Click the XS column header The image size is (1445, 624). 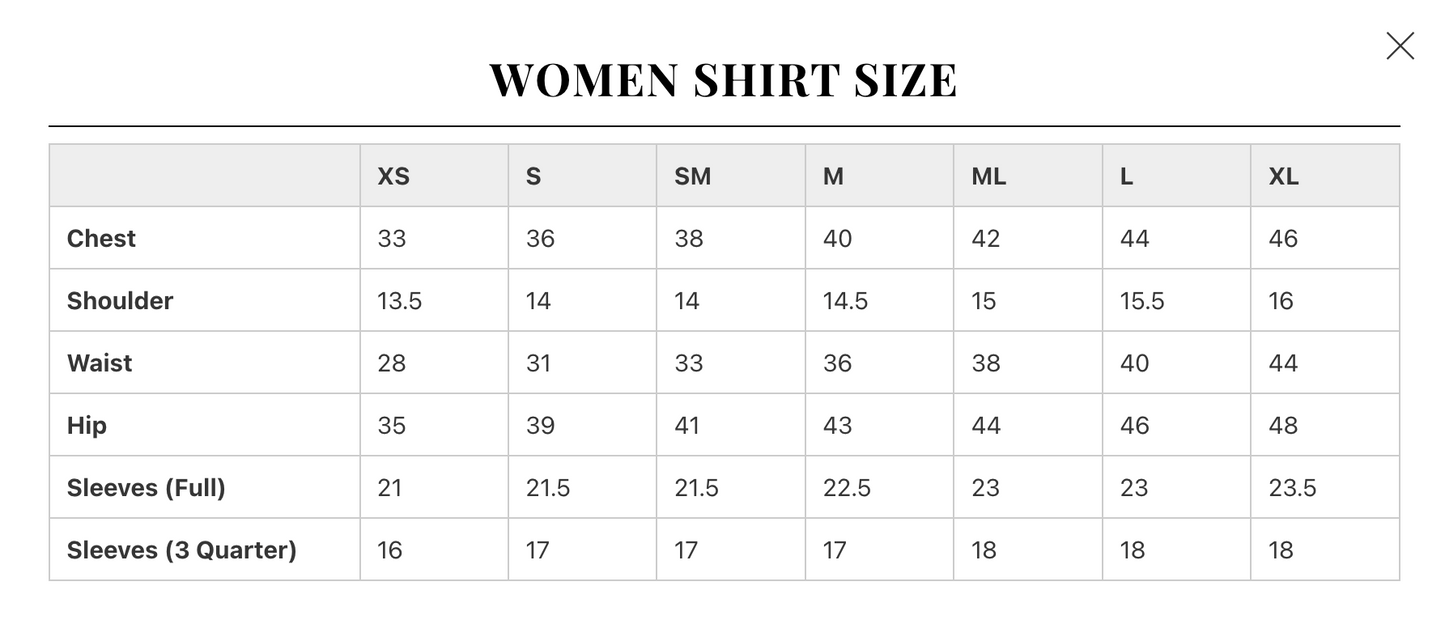click(394, 176)
